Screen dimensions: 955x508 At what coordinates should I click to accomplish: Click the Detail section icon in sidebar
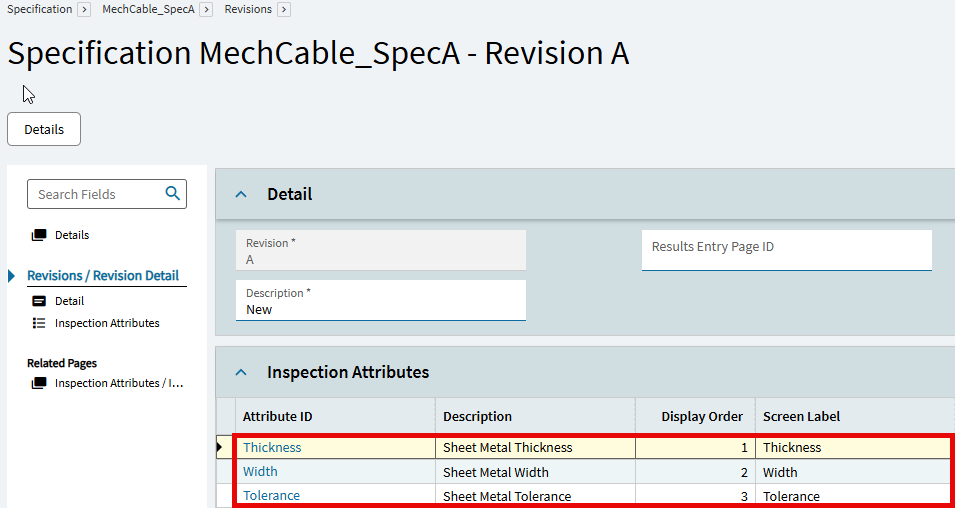[x=39, y=301]
